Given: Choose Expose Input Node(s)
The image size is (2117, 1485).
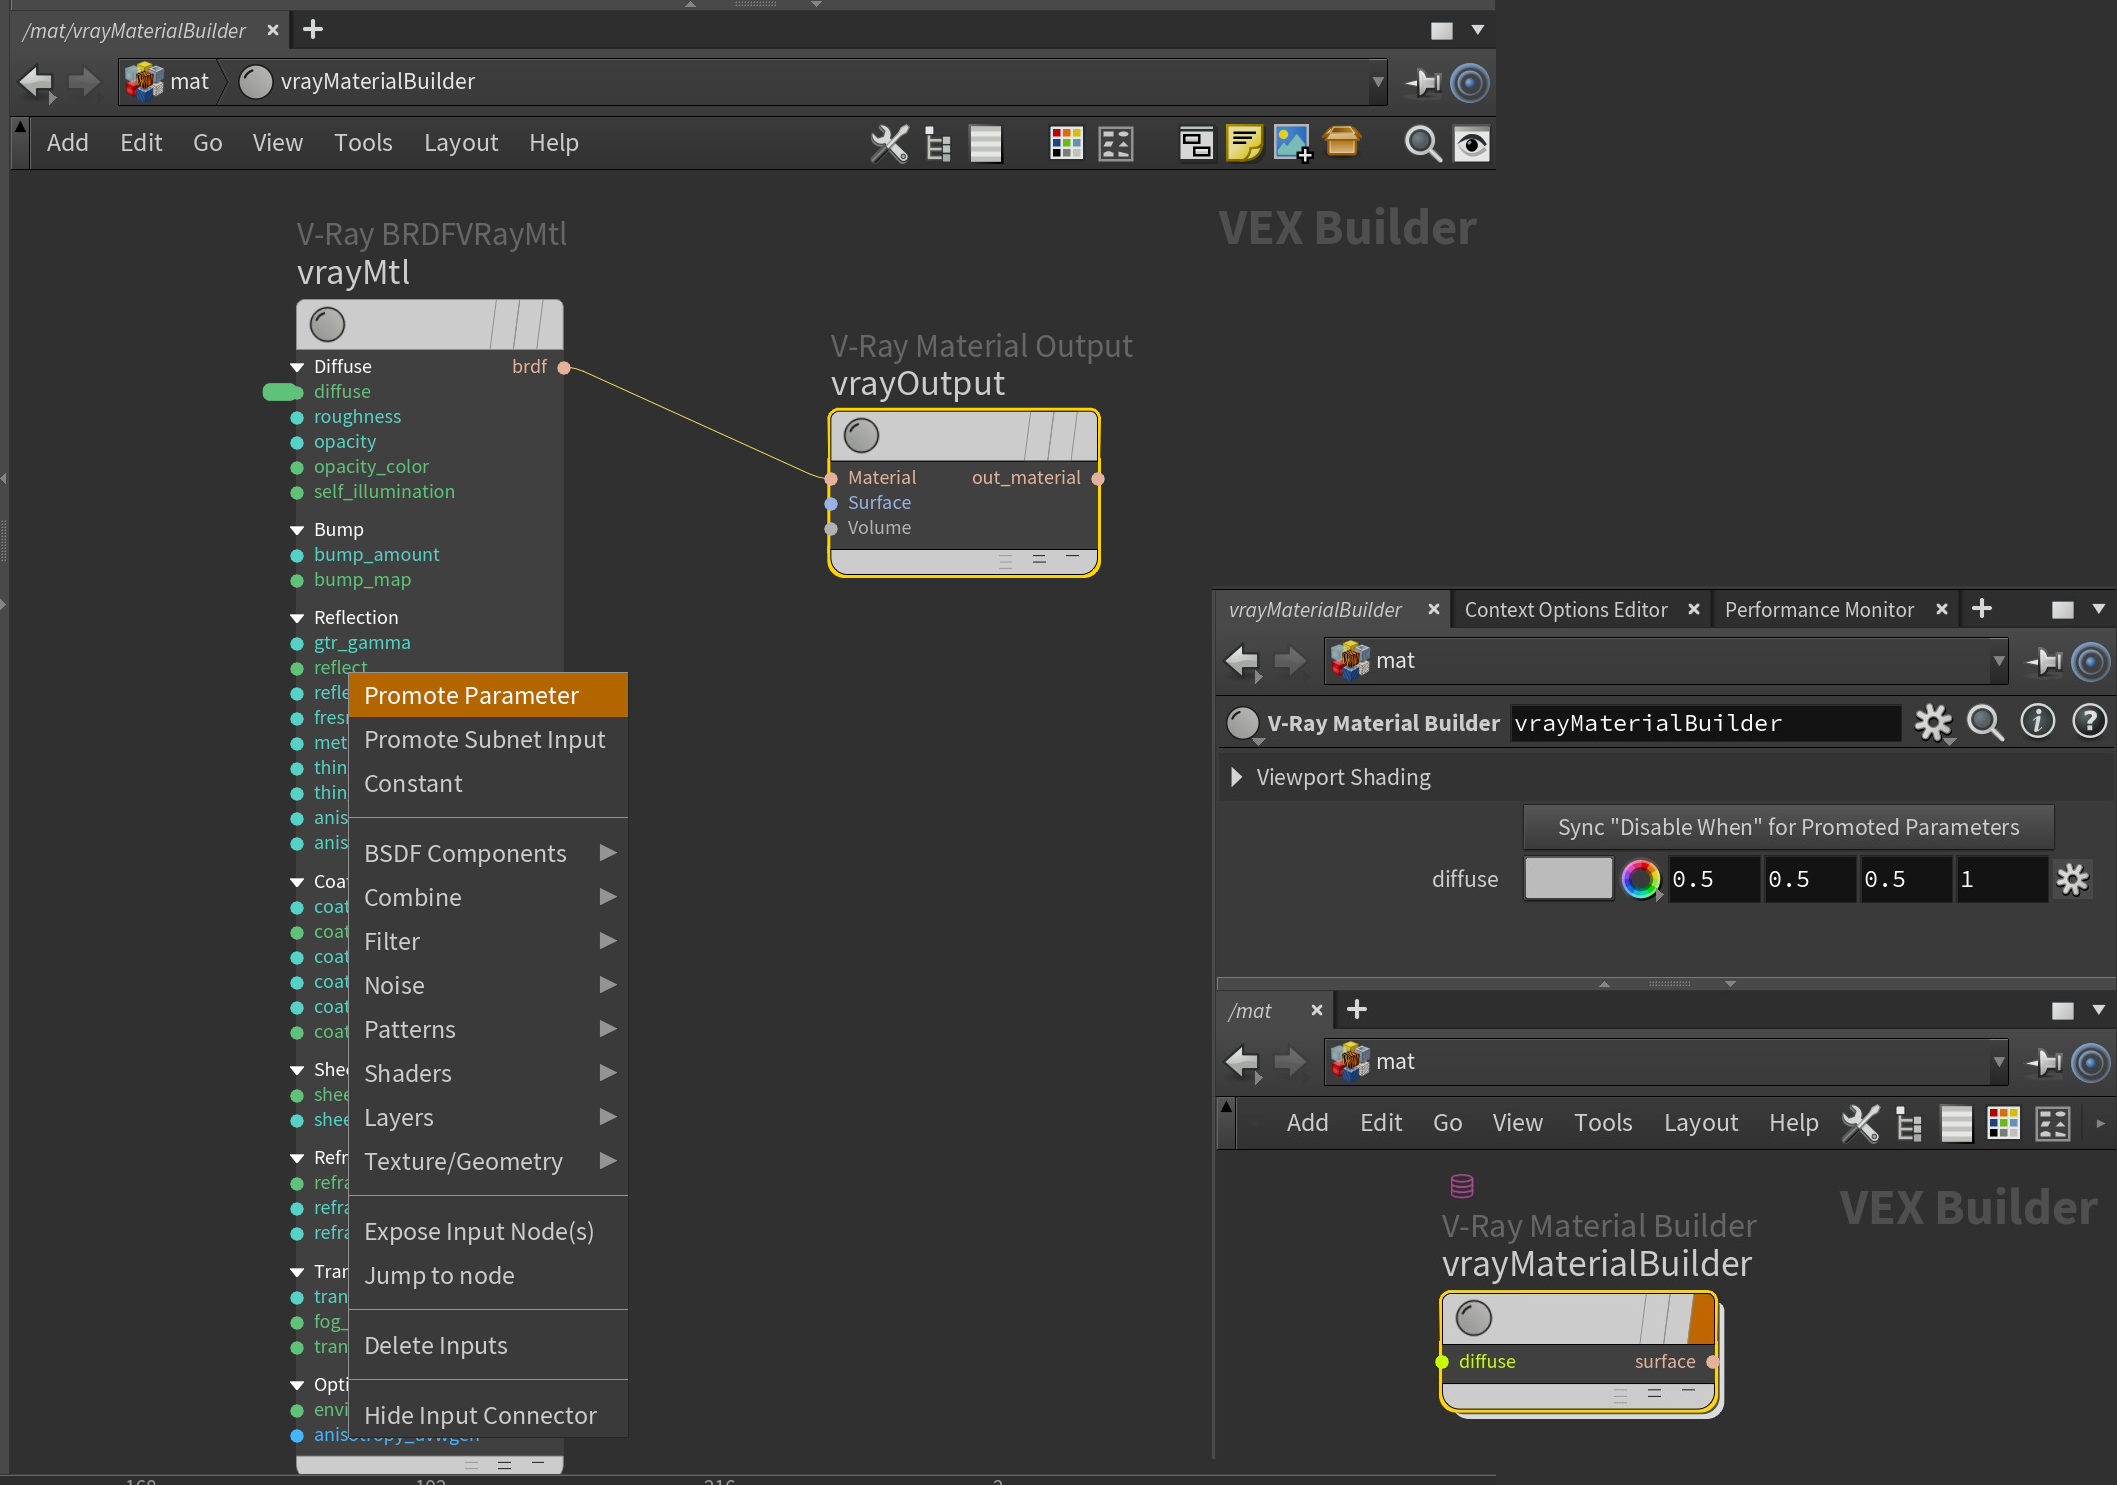Looking at the screenshot, I should (489, 1231).
